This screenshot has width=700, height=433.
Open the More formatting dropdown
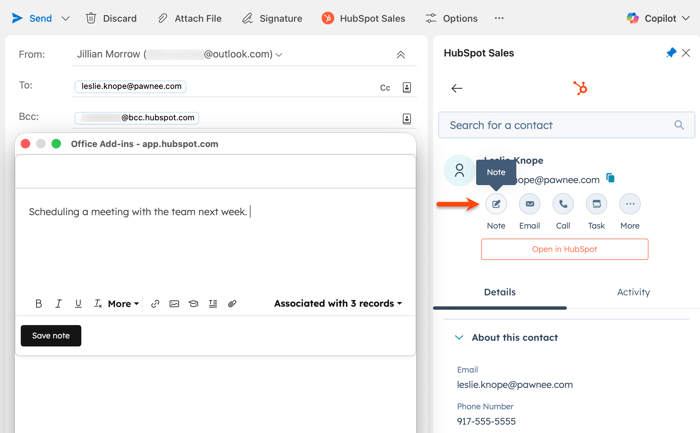123,304
